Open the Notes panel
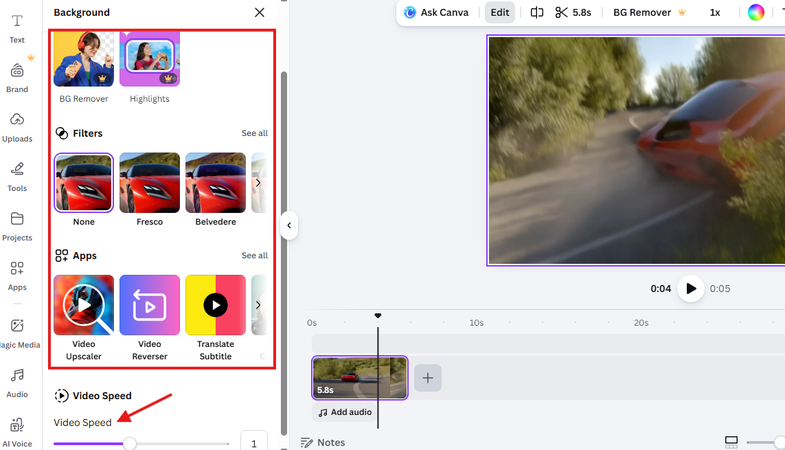Viewport: 785px width, 450px height. click(323, 442)
